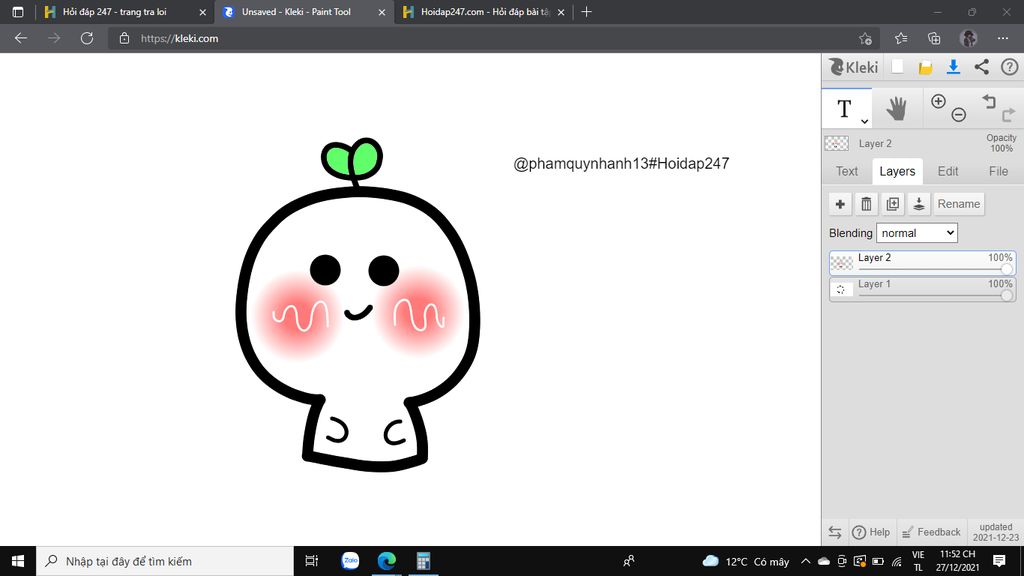Click the current layer preview thumbnail
Screen dimensions: 1024x576
[x=837, y=143]
